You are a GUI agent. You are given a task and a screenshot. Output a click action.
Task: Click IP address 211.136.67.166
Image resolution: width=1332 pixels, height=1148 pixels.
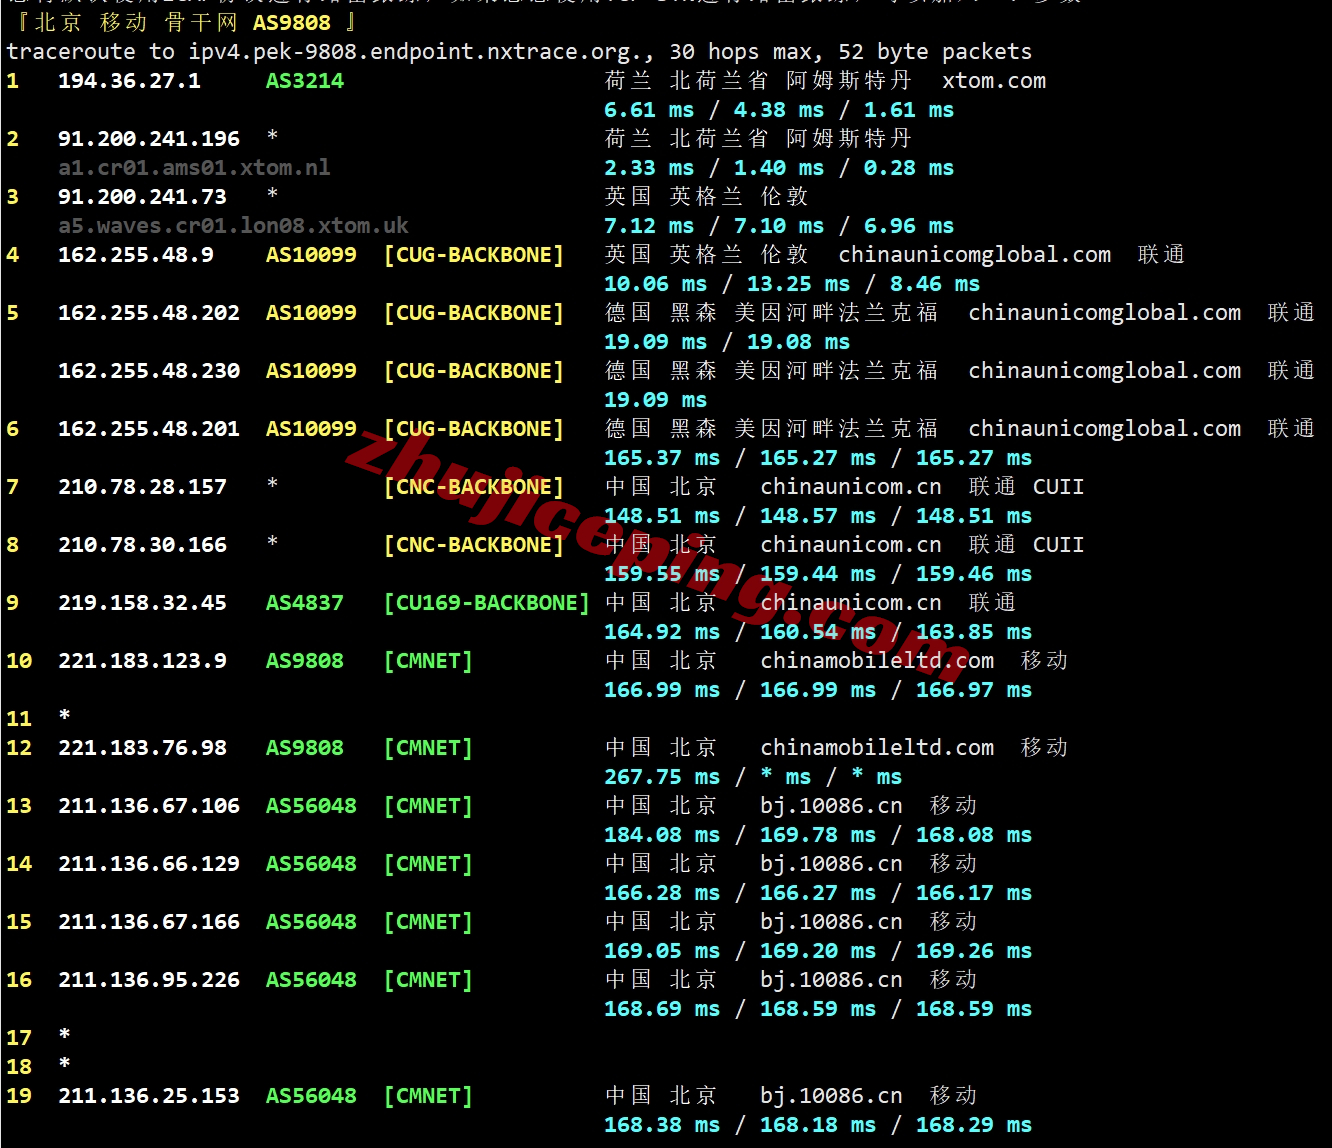149,922
